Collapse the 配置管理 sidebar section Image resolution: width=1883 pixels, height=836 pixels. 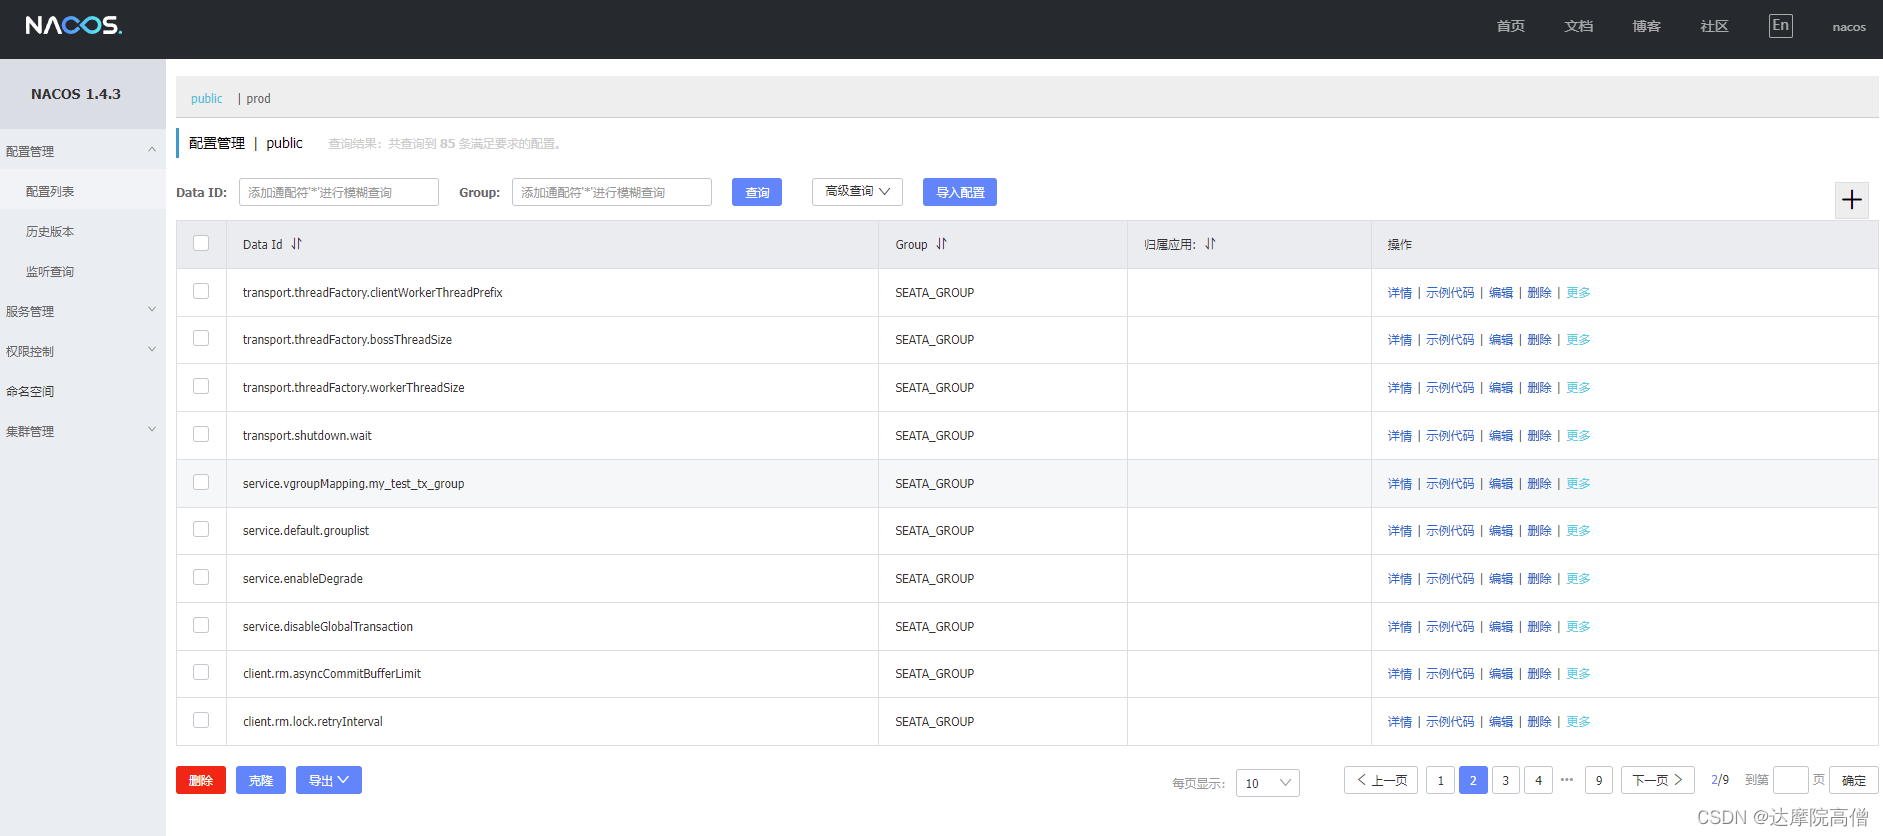point(82,151)
